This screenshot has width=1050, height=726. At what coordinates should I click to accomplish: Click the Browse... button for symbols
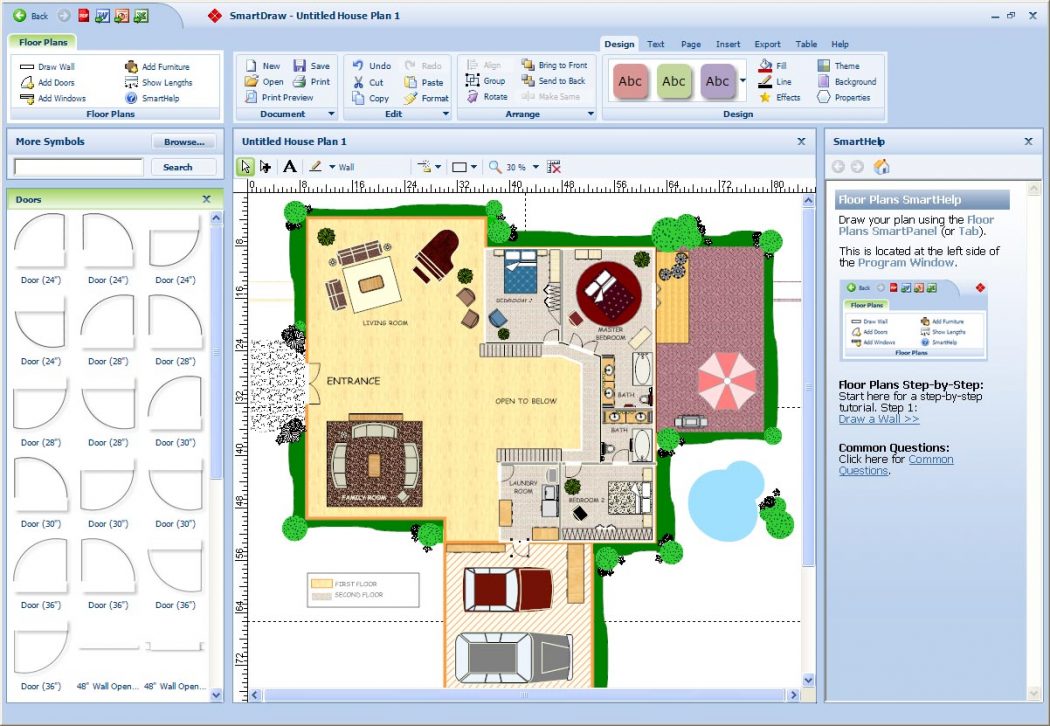pos(183,142)
